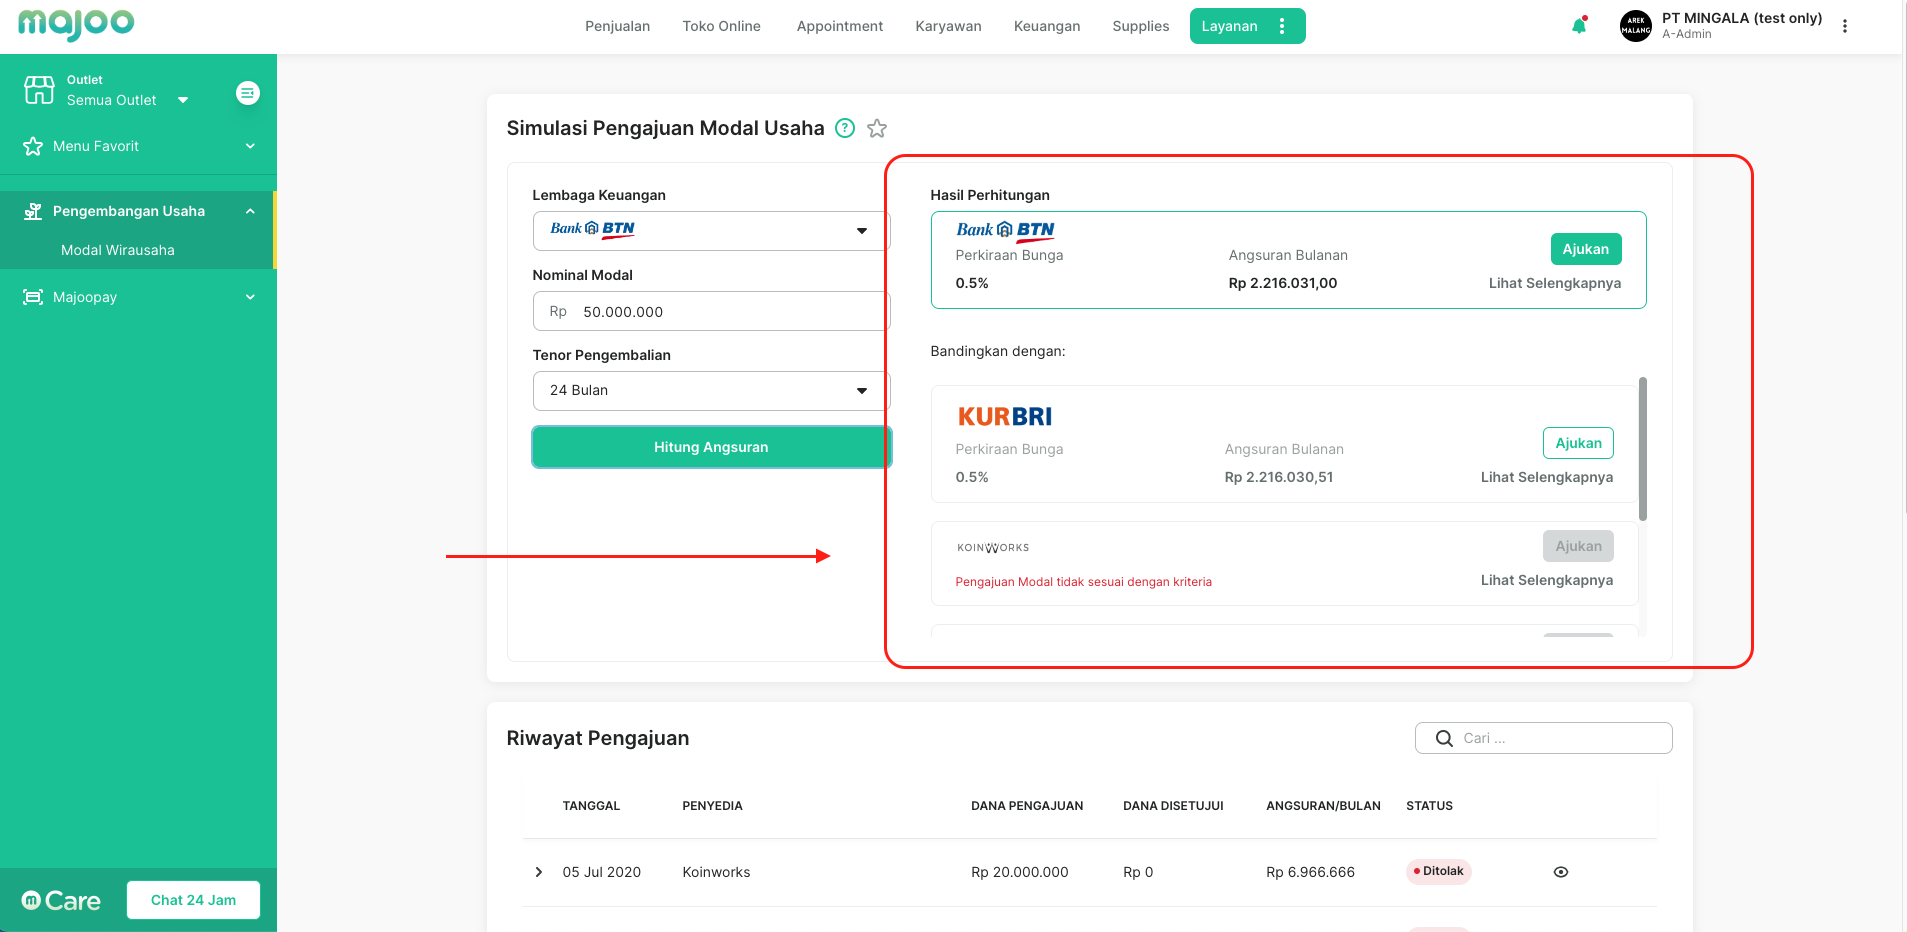Click the Majoopay icon
The width and height of the screenshot is (1907, 932).
(x=33, y=297)
